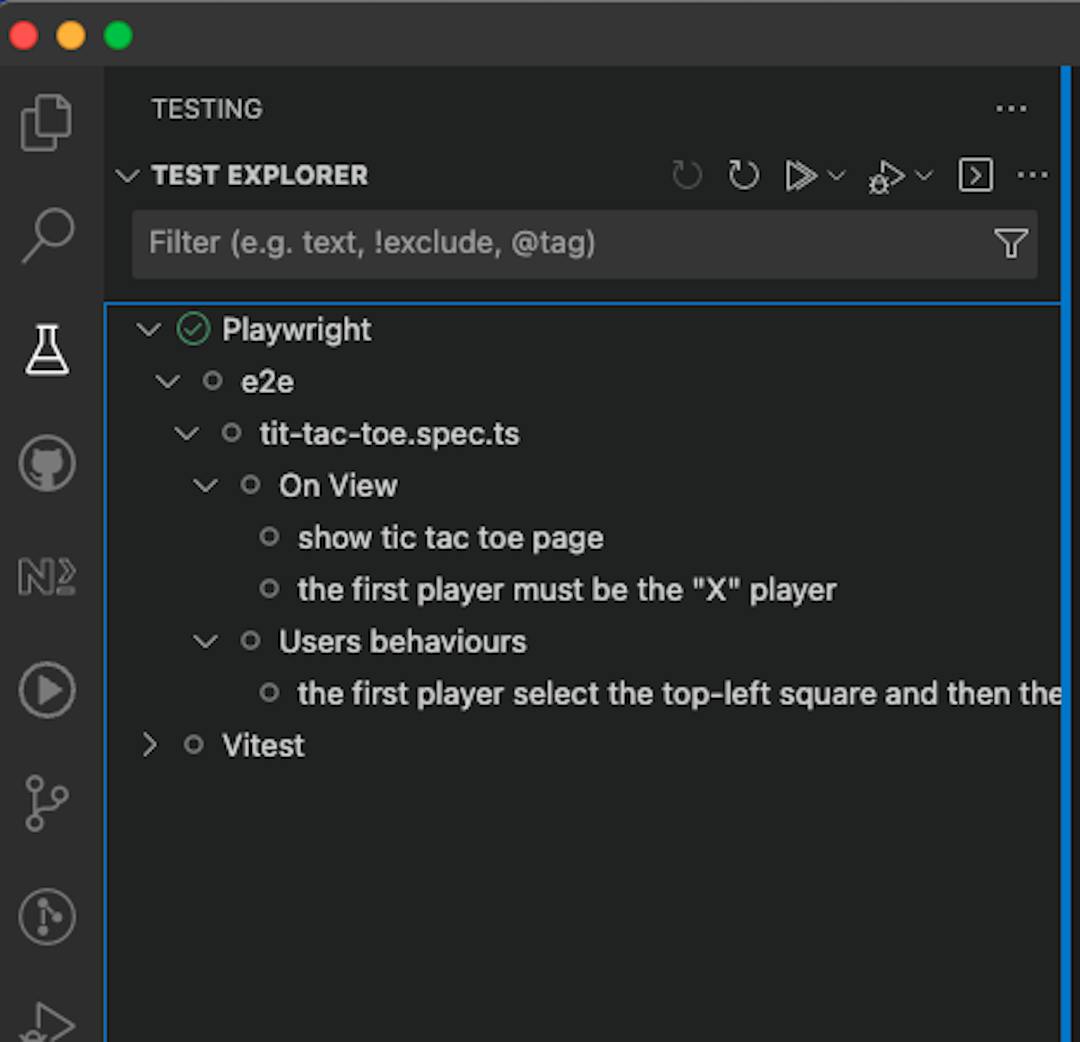Viewport: 1080px width, 1042px height.
Task: Open the Nx Console icon
Action: pos(47,577)
